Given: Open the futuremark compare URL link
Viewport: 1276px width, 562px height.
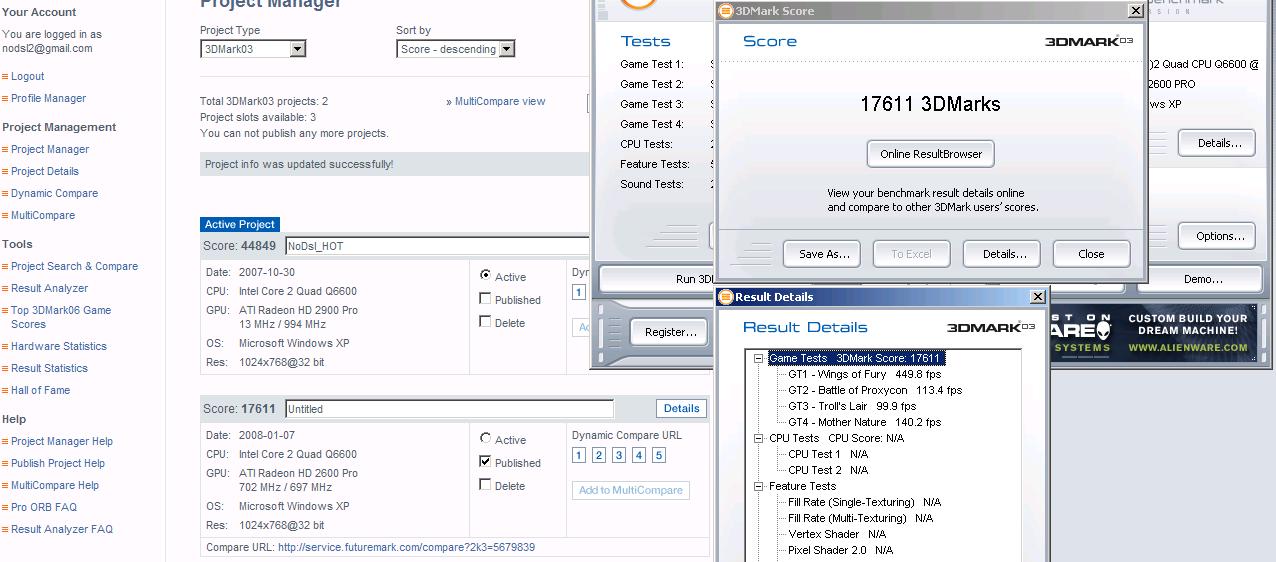Looking at the screenshot, I should (x=406, y=547).
